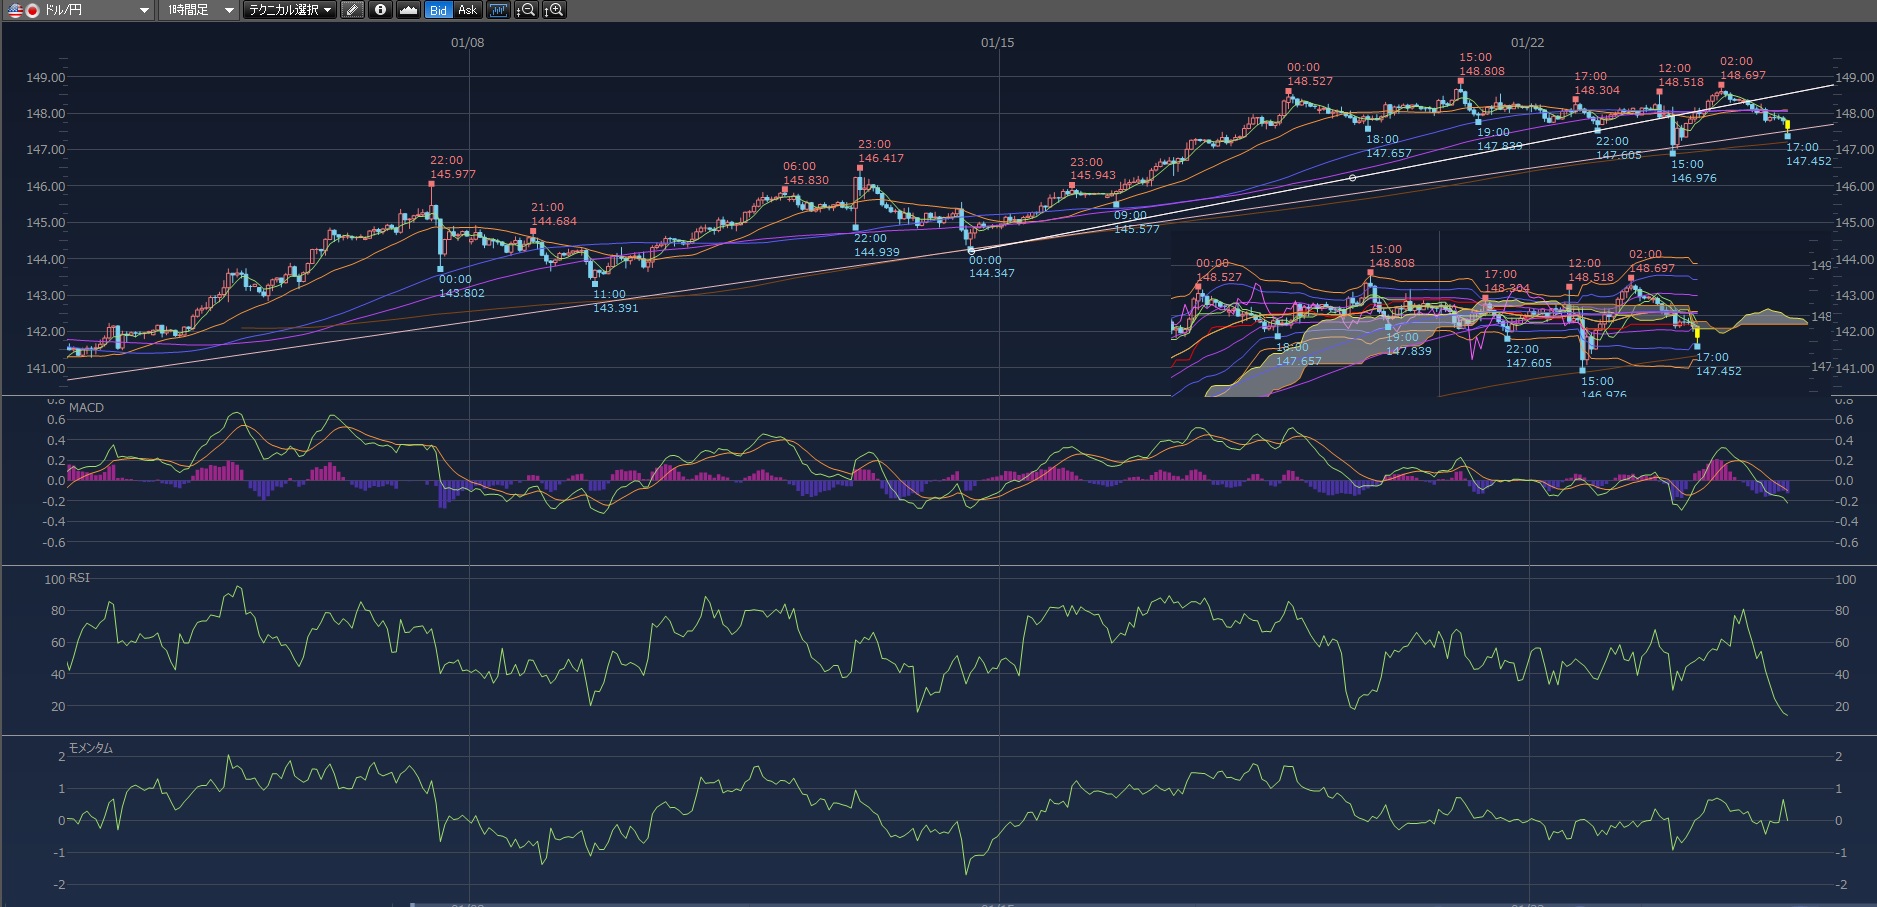Switch price display to Ask
The image size is (1877, 907).
pos(467,10)
